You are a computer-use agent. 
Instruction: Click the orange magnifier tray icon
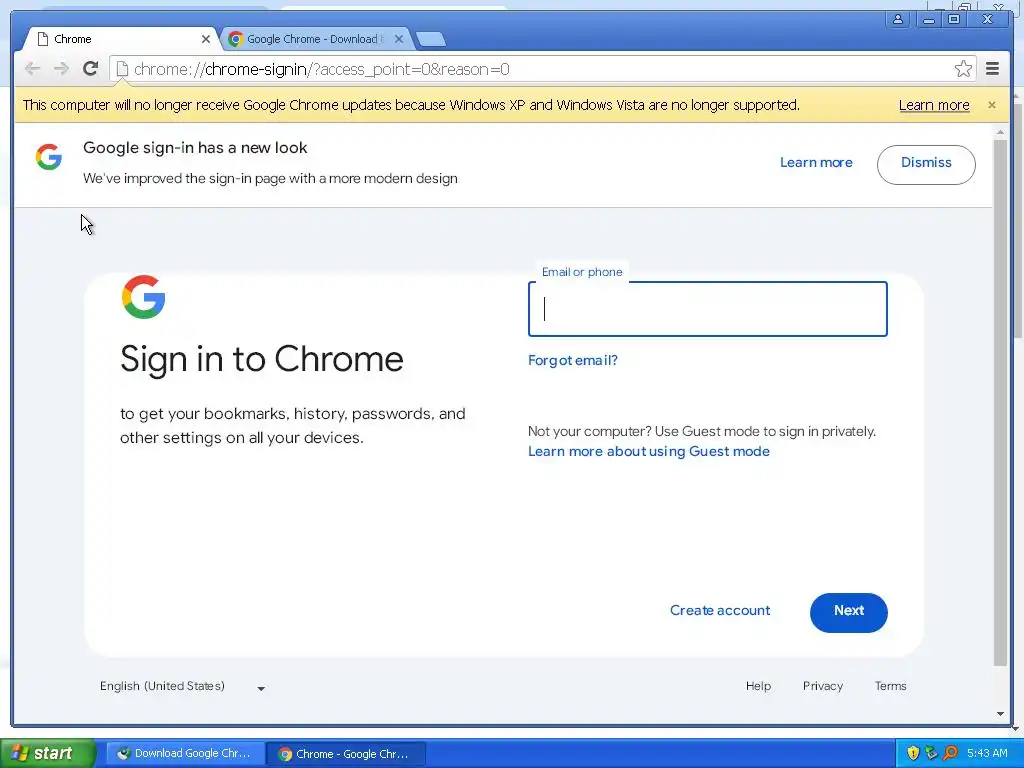(950, 753)
